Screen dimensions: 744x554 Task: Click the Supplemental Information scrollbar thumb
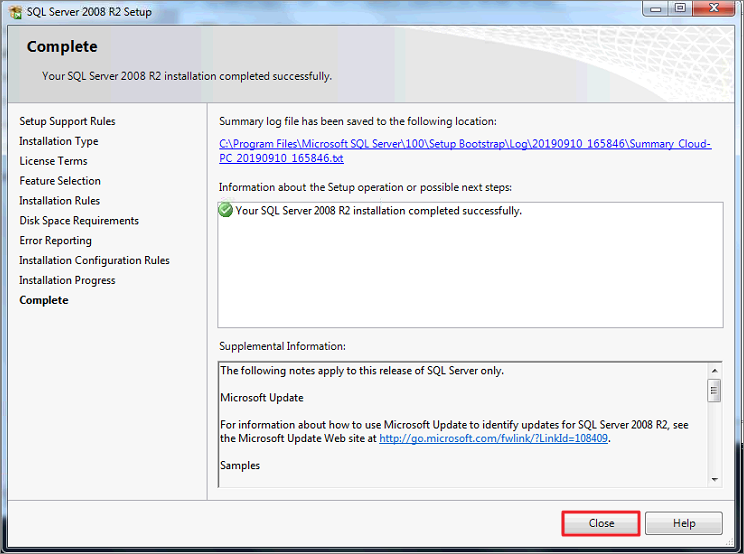tap(714, 391)
